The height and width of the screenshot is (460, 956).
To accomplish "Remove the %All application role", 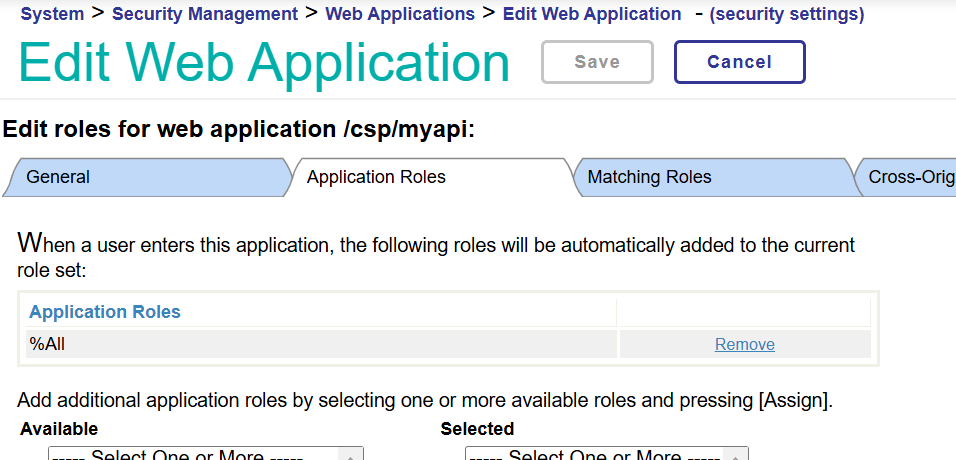I will [744, 345].
